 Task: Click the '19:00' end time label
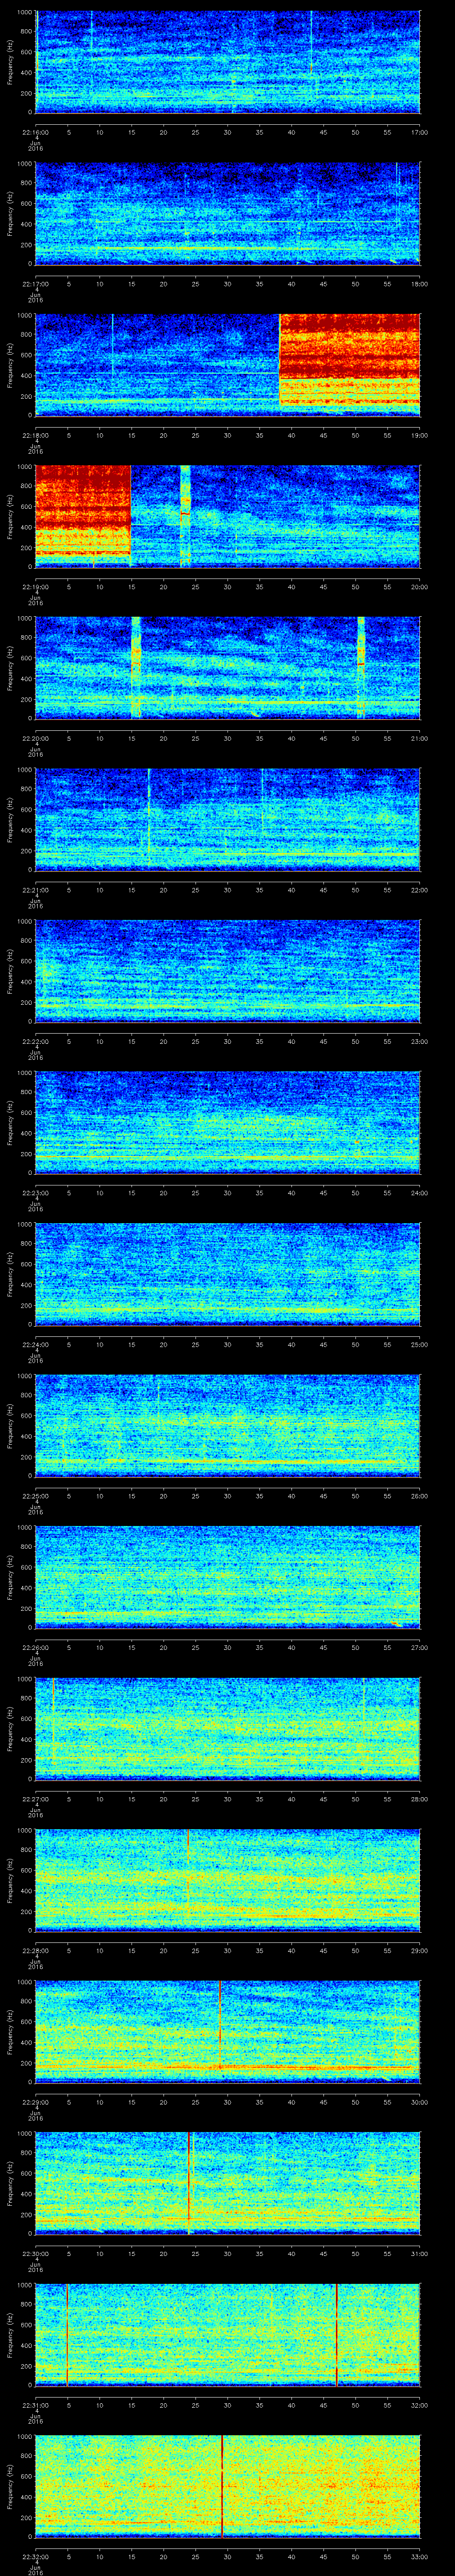click(x=419, y=434)
